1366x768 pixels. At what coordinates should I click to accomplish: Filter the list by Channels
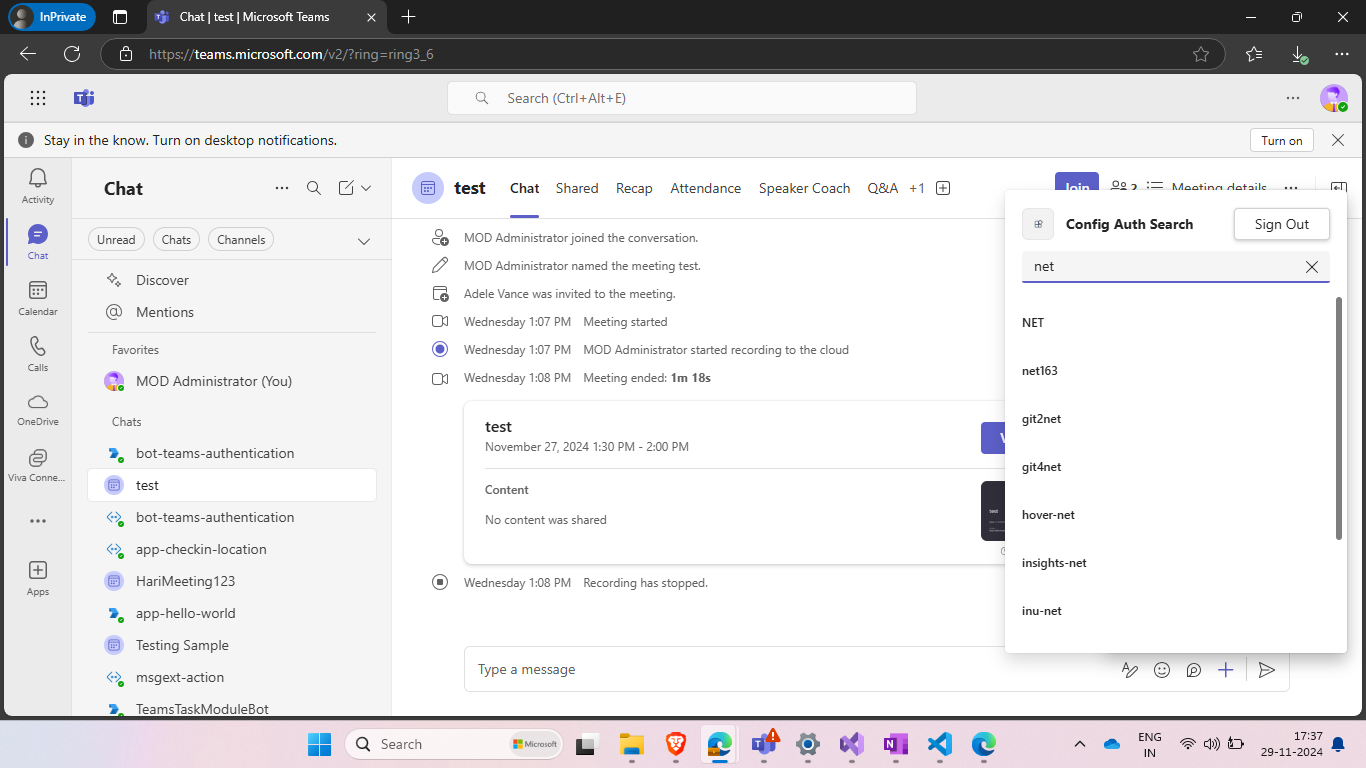[241, 240]
